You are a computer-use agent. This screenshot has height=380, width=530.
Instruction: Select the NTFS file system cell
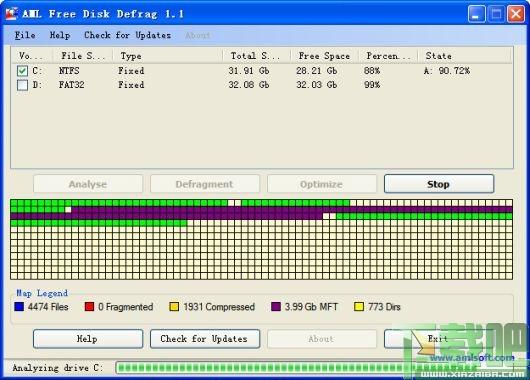coord(69,71)
